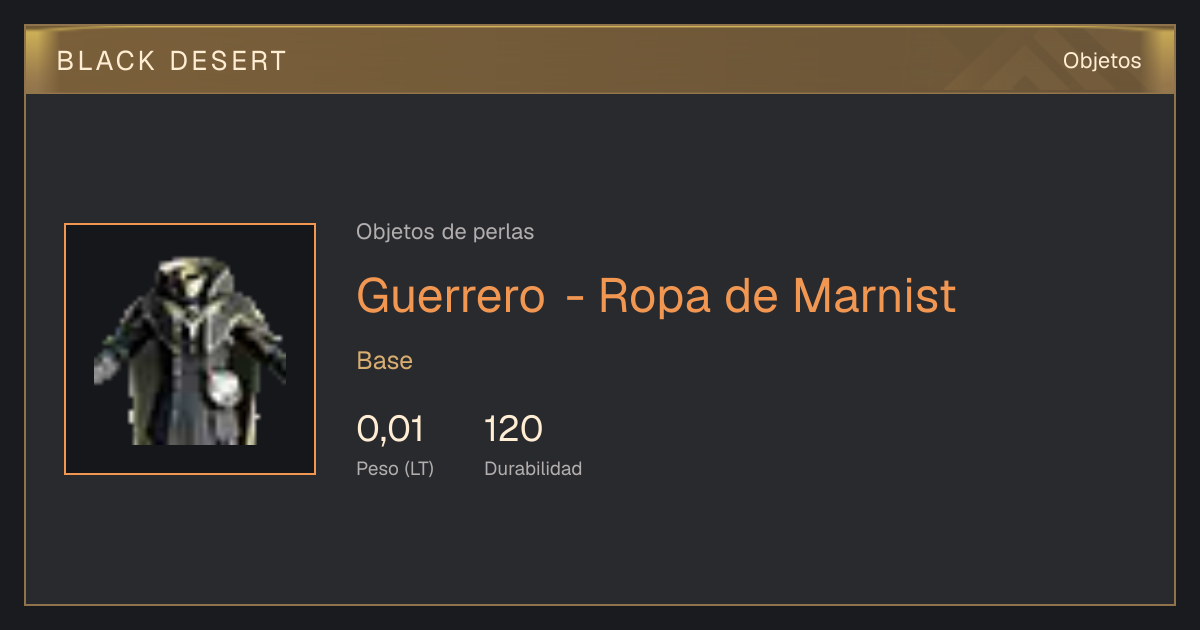Click the BLACK DESERT logo text
Screen dimensions: 1200x630
172,61
